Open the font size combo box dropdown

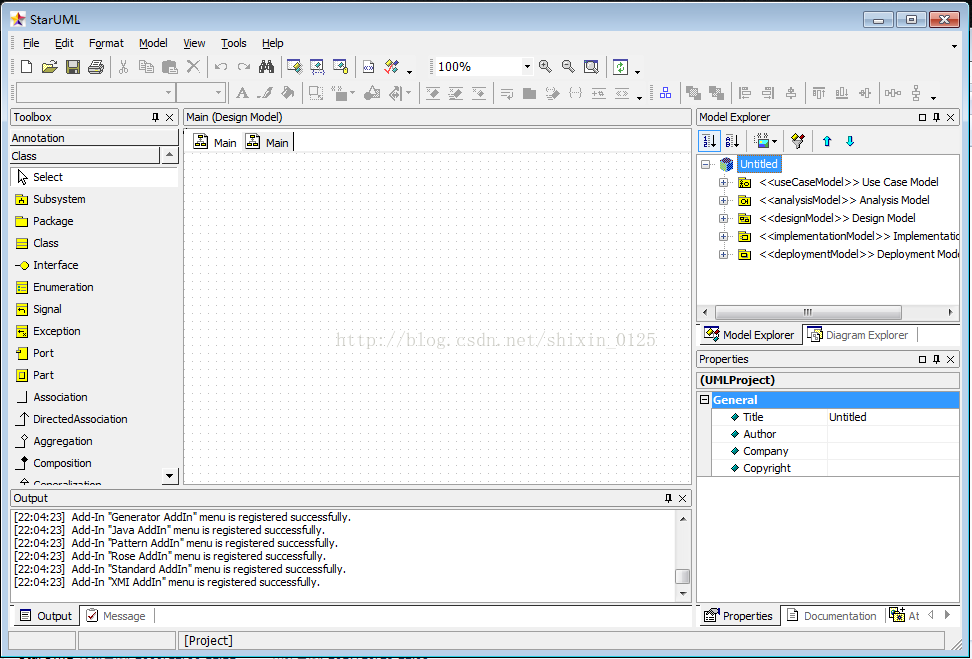coord(218,93)
